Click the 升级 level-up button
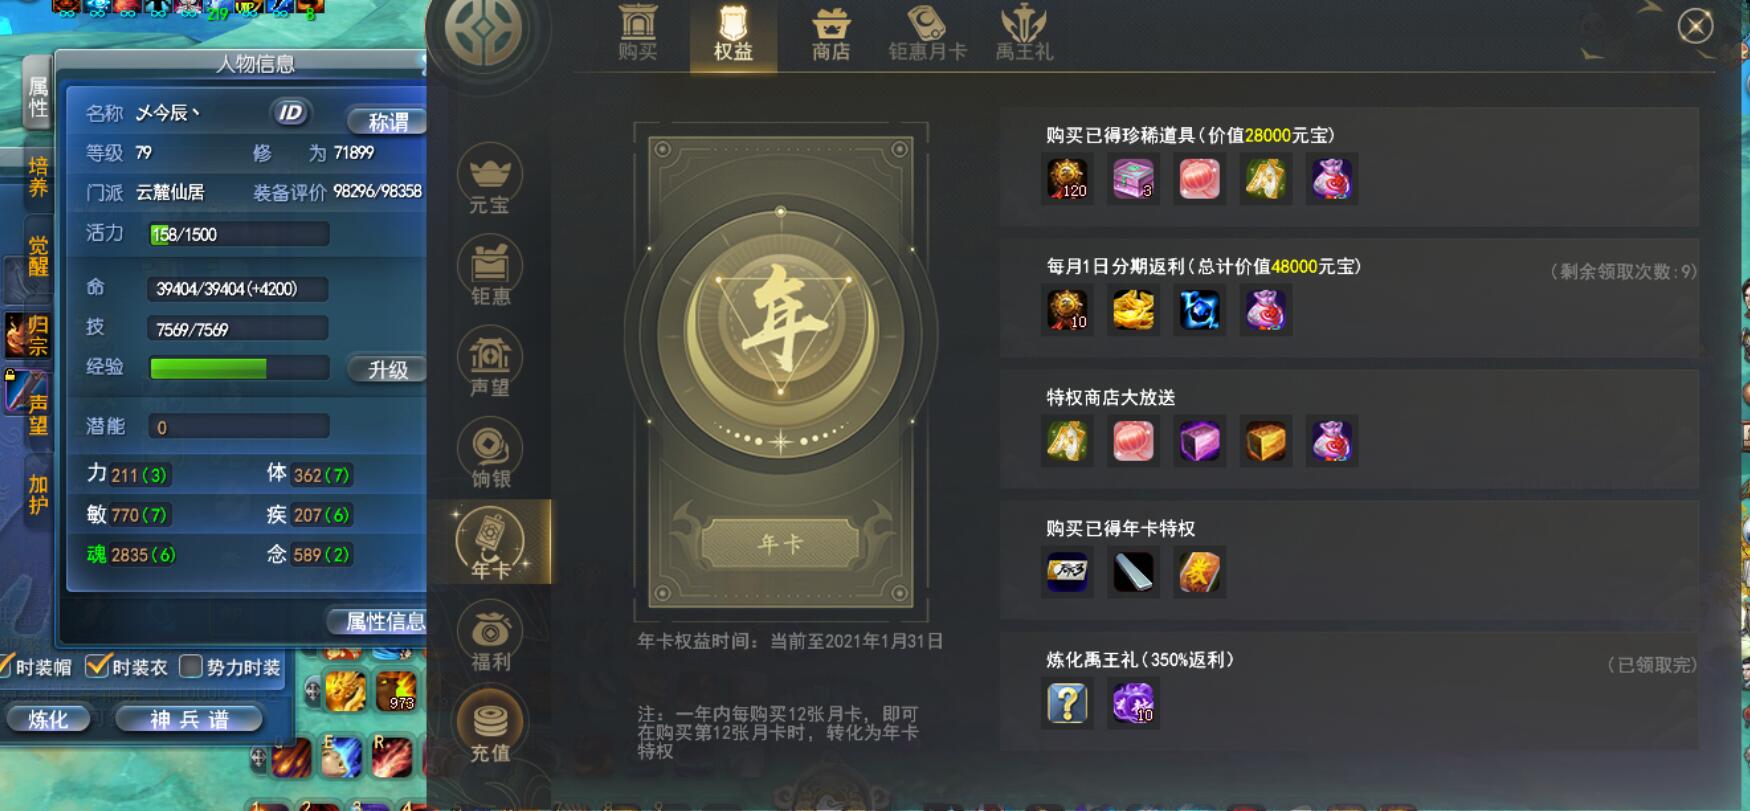The image size is (1750, 811). click(388, 369)
